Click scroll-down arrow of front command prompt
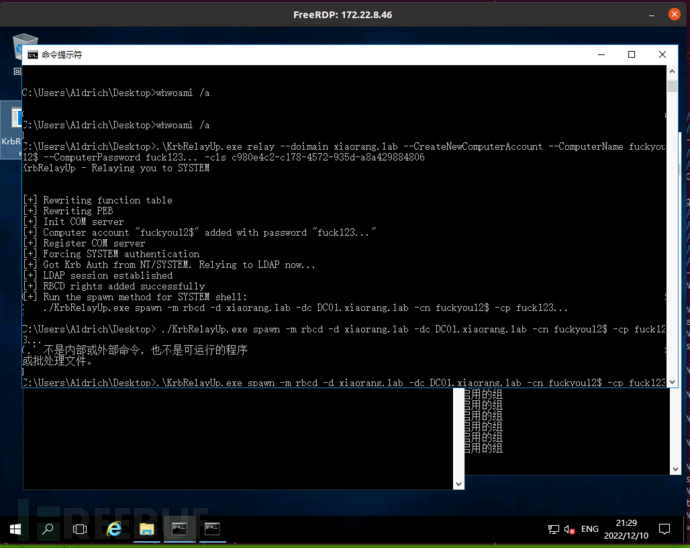Viewport: 690px width, 548px height. 672,382
